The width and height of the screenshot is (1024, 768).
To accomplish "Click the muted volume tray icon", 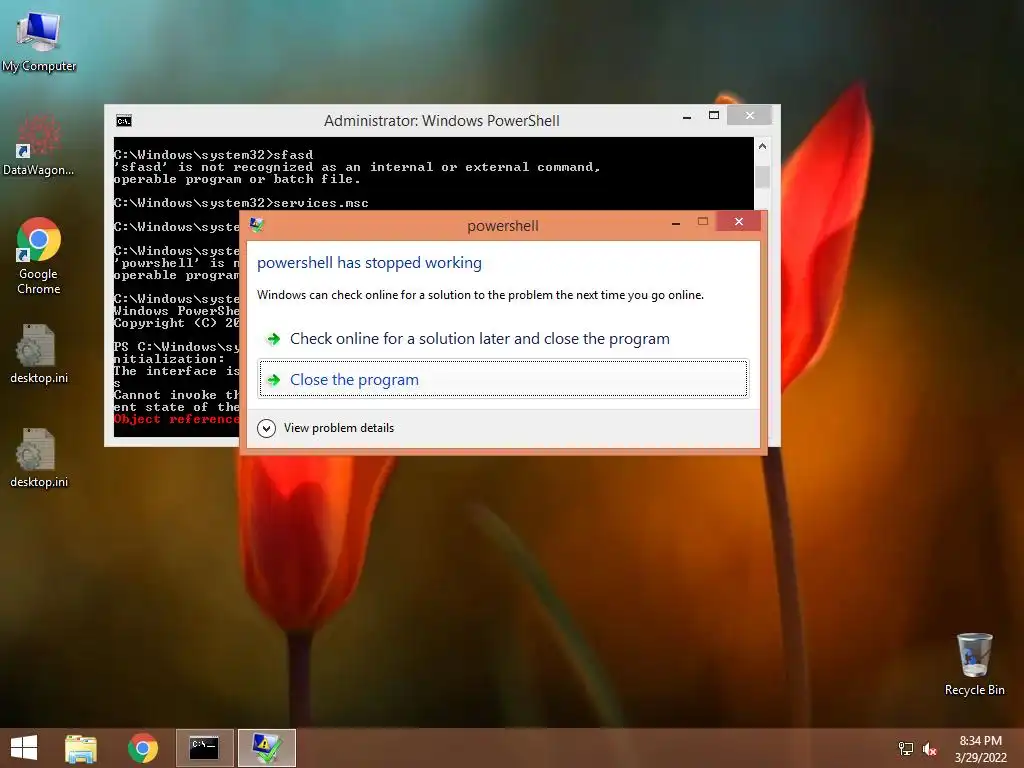I will pos(929,748).
